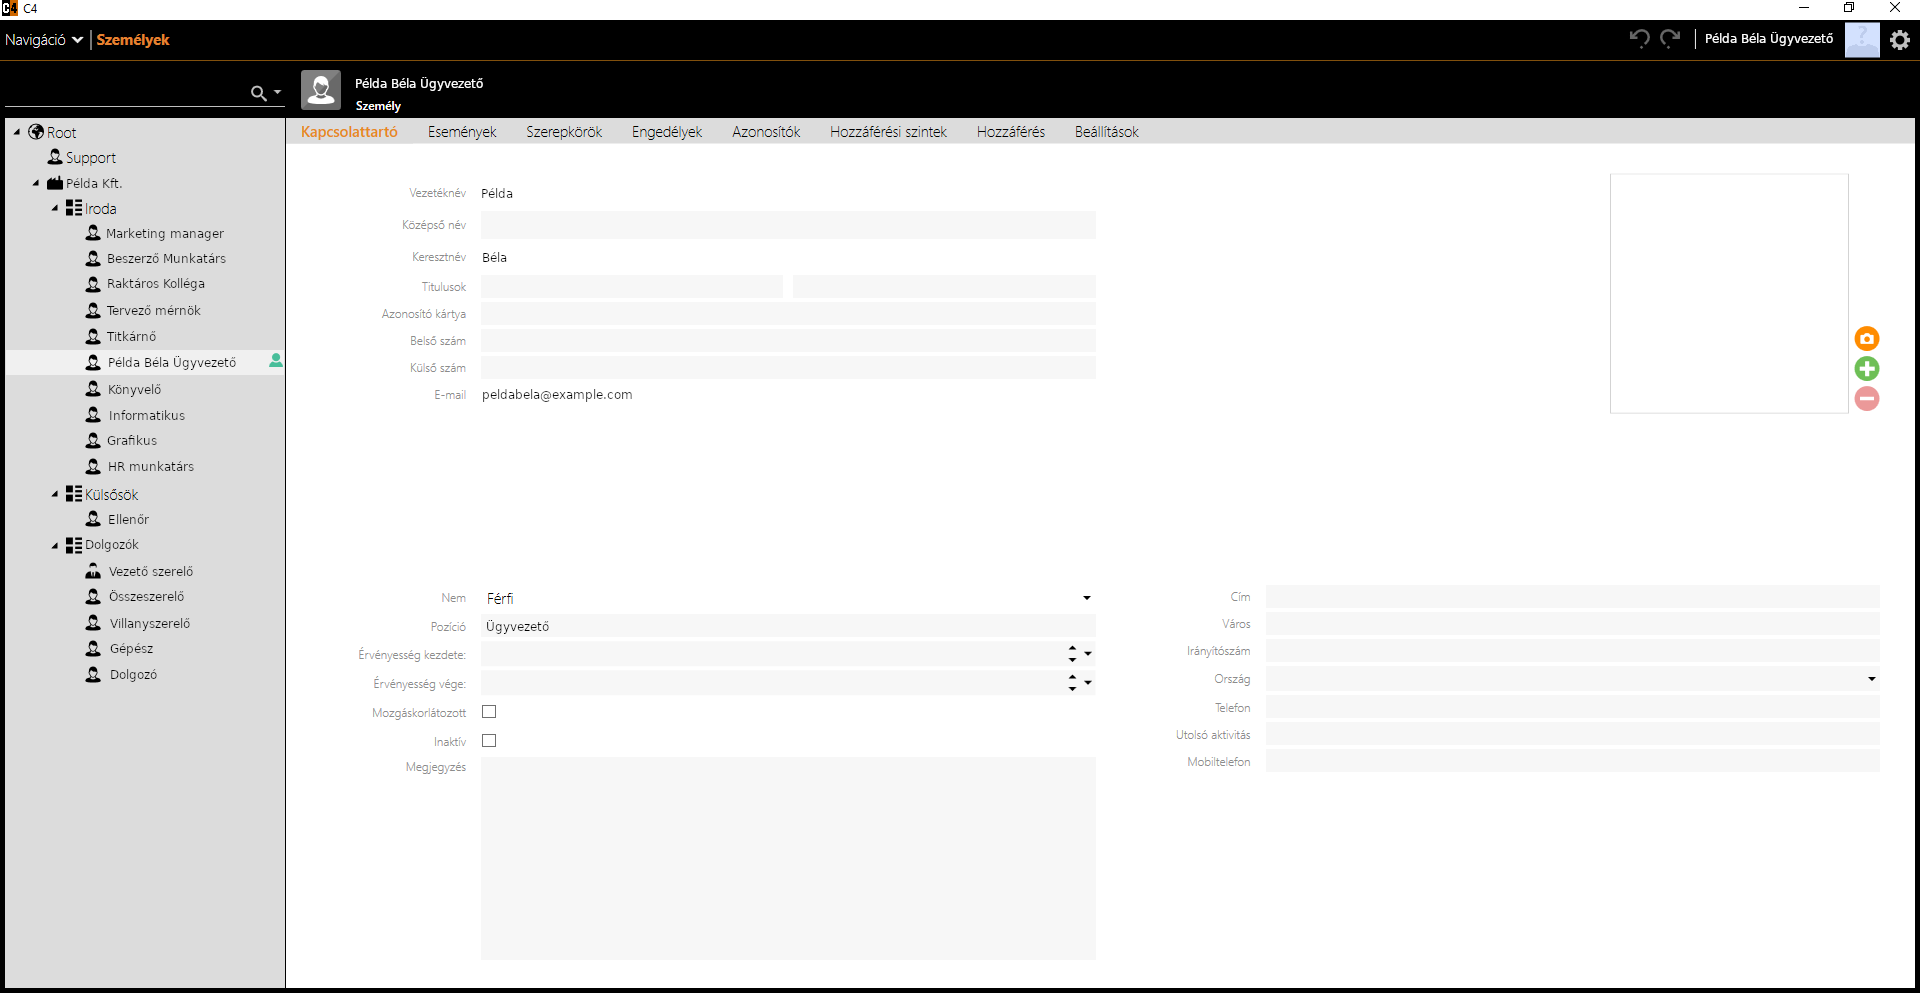
Task: Click the search magnifier icon
Action: 258,93
